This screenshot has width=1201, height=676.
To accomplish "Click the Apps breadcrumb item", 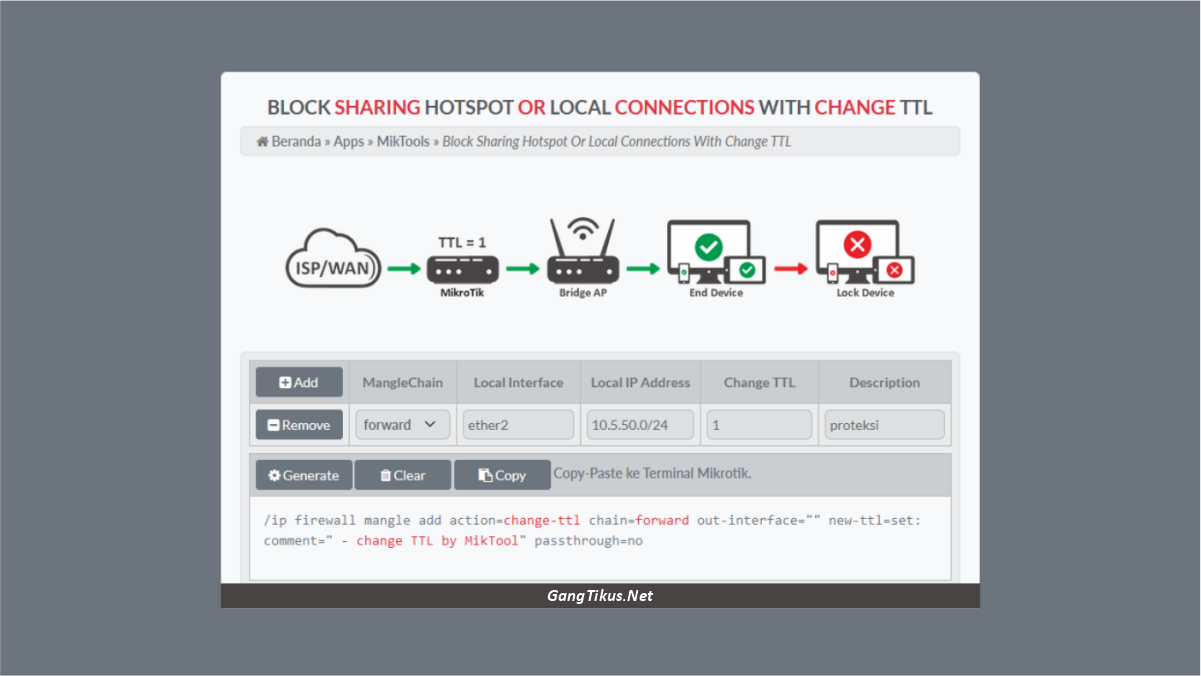I will pyautogui.click(x=349, y=141).
